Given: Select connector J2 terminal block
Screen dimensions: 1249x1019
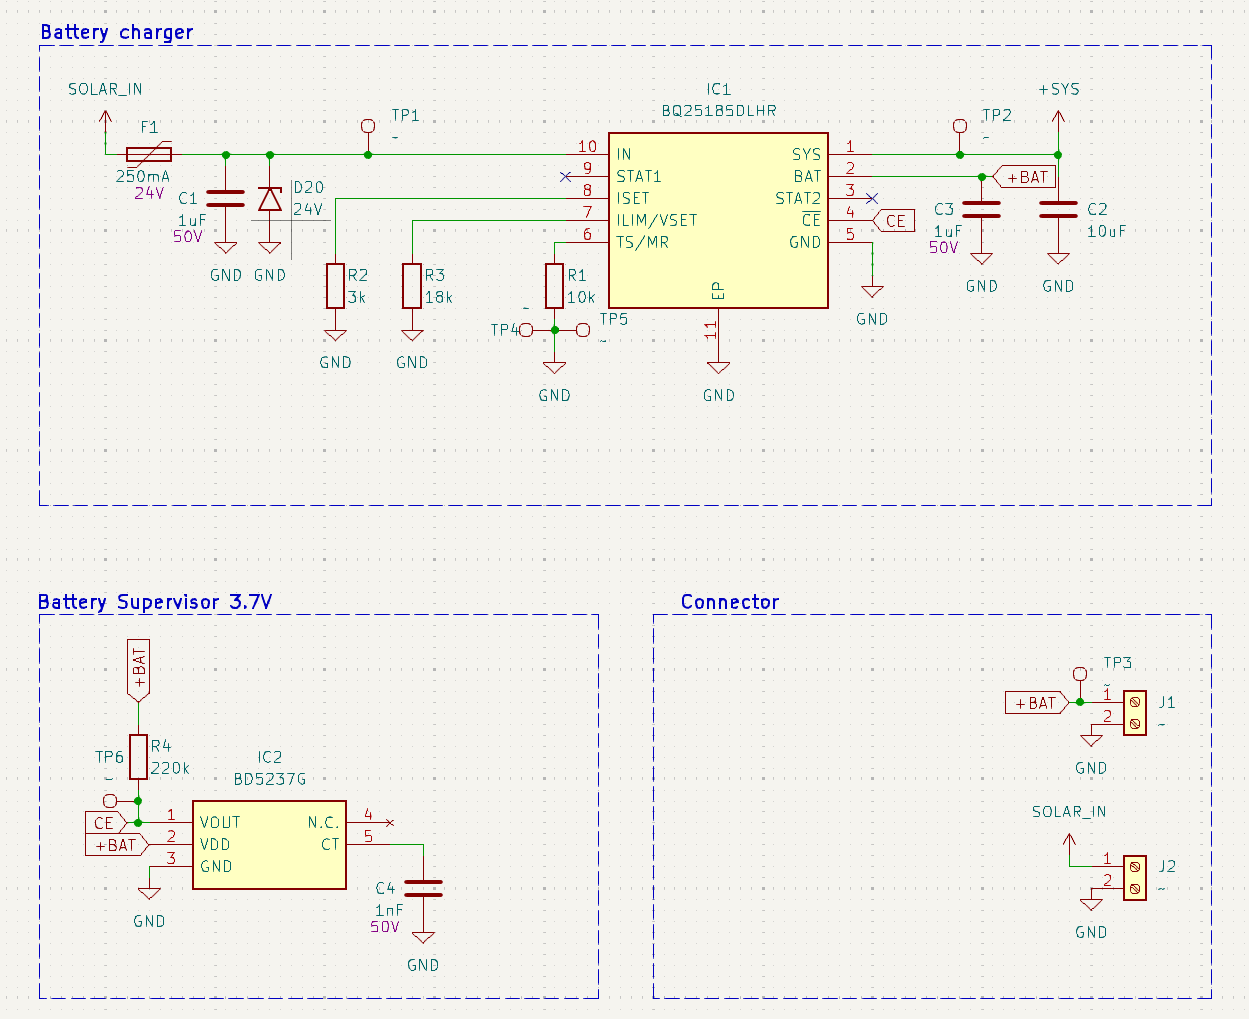Looking at the screenshot, I should click(x=1135, y=878).
